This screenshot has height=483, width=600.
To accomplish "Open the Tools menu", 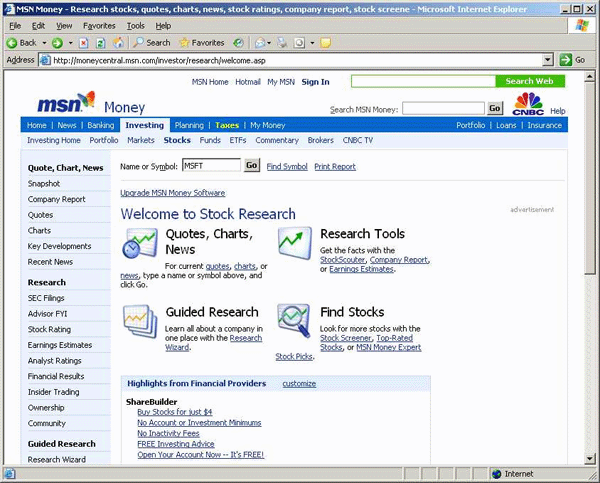I will coord(134,25).
